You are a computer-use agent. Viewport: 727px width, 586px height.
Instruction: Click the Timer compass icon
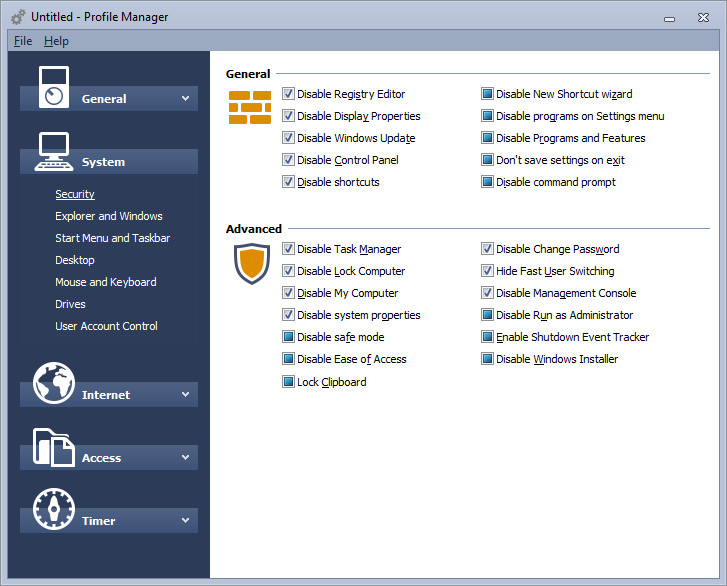click(54, 509)
